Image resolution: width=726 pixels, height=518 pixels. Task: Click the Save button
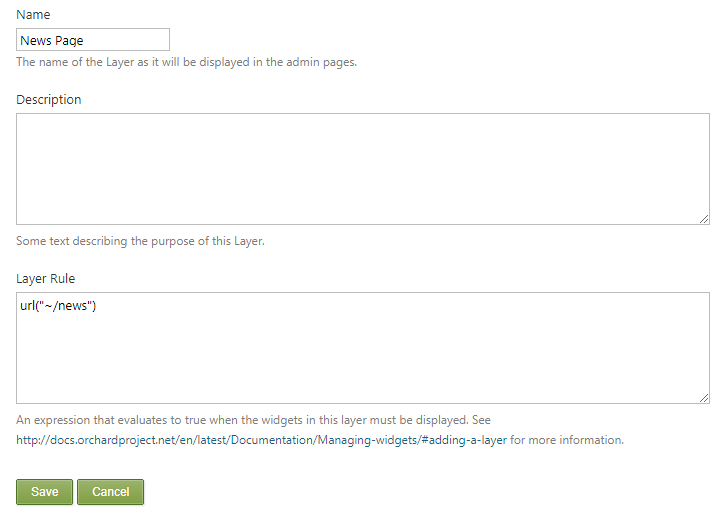click(44, 492)
